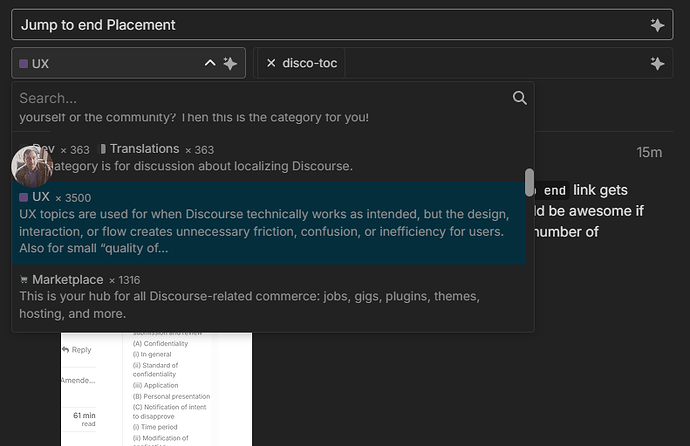Viewport: 690px width, 446px height.
Task: Click the disco-toc tag label
Action: click(310, 63)
